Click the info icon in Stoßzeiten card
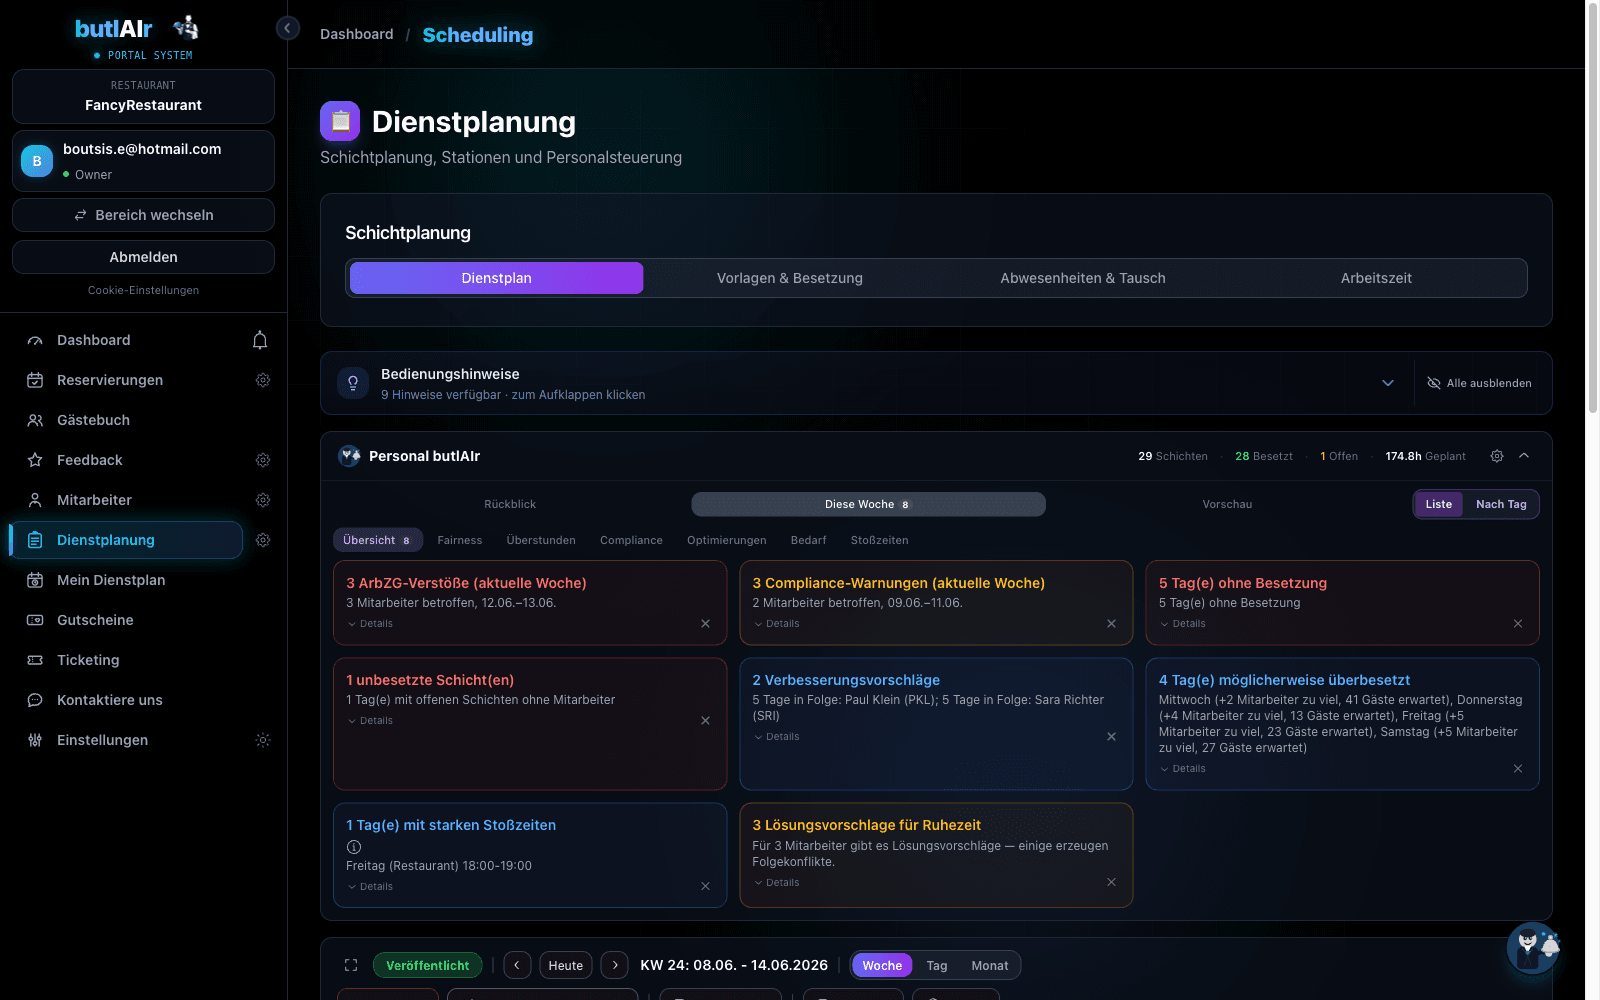Screen dimensions: 1600x1000 (x=354, y=847)
